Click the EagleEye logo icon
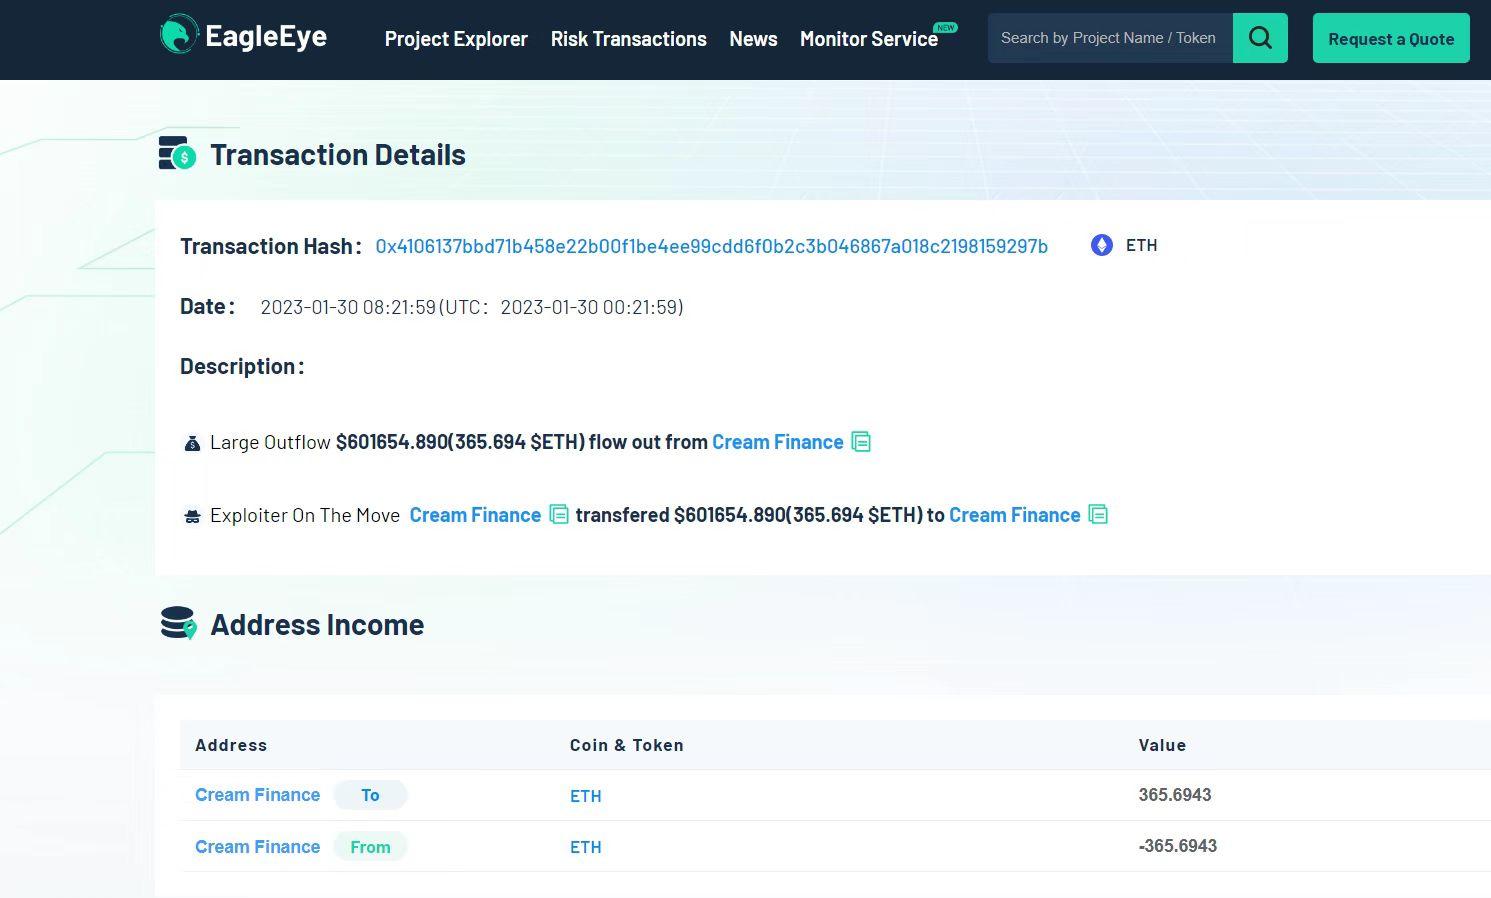 179,35
